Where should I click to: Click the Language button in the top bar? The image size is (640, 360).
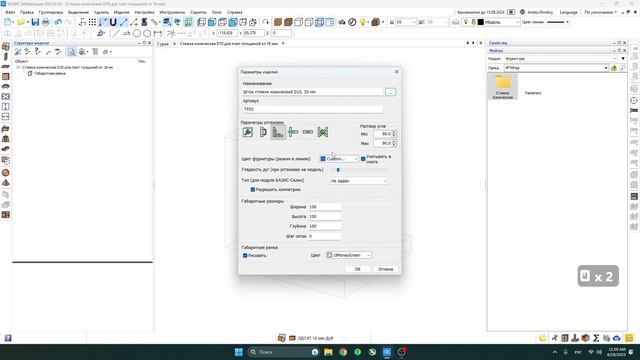(x=569, y=12)
